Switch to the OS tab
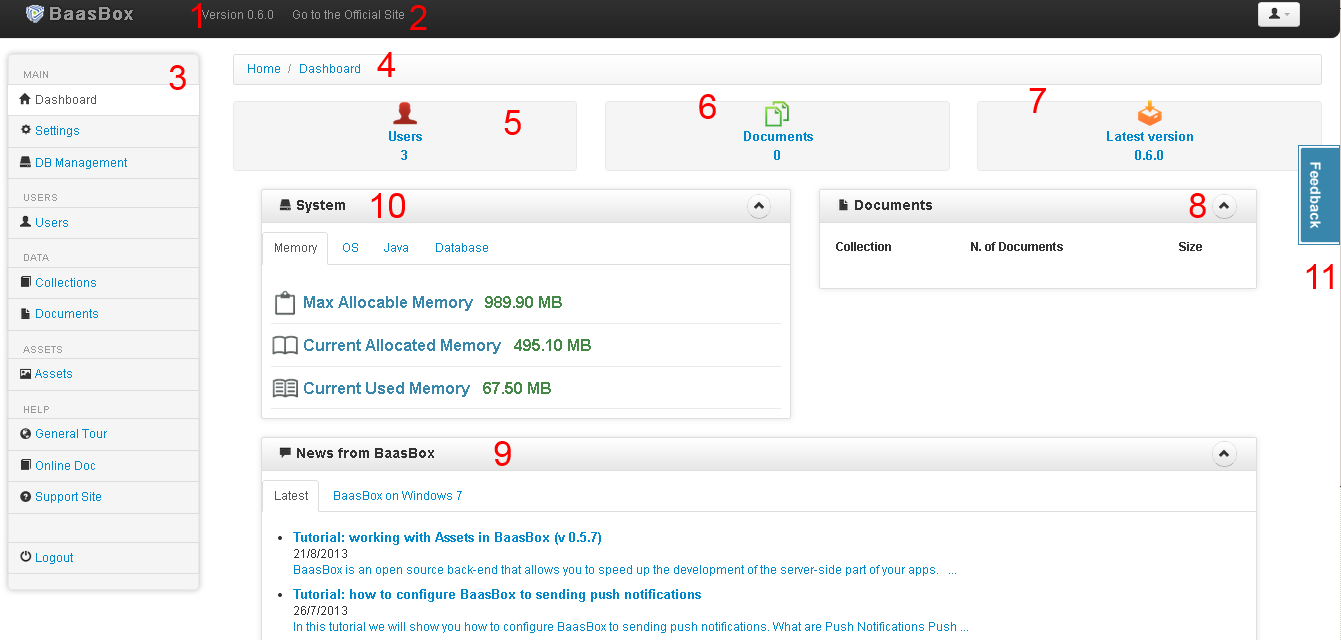The height and width of the screenshot is (640, 1341). click(350, 248)
